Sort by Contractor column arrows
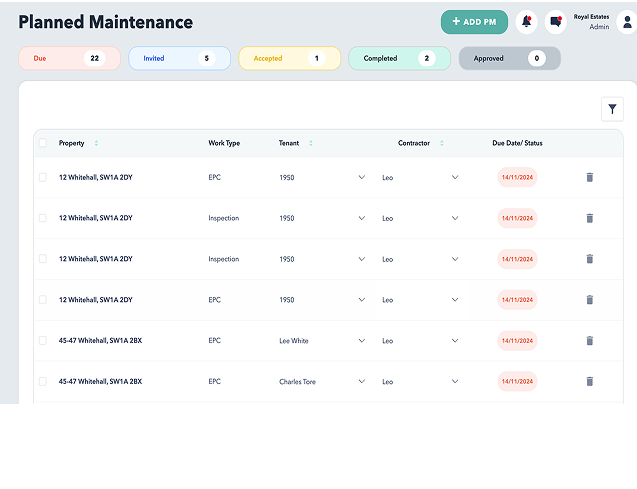Viewport: 637px width, 489px height. coord(442,143)
